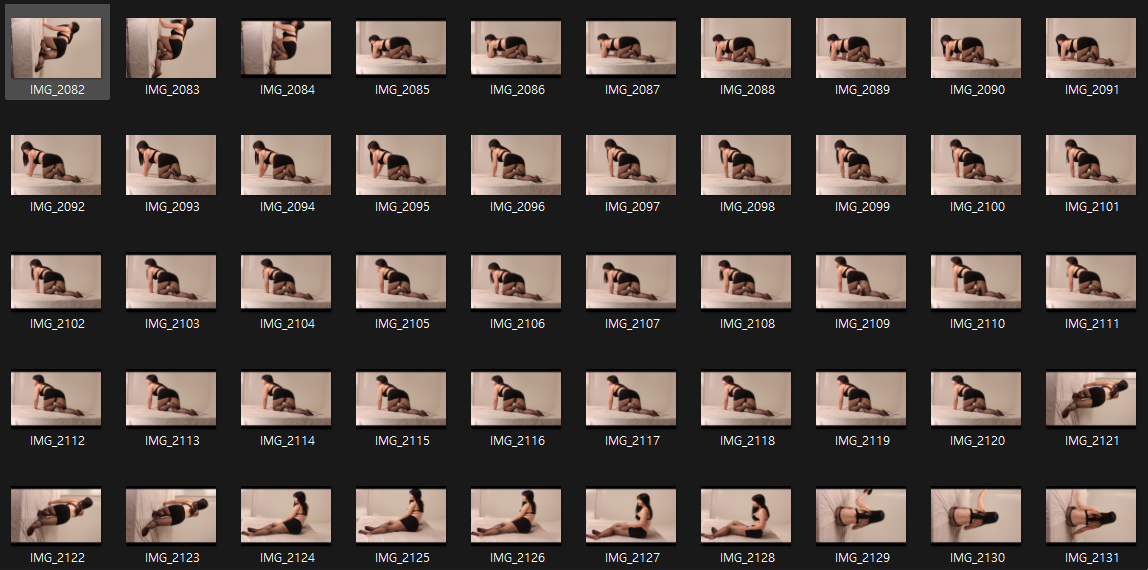
Task: Select the IMG_2082 thumbnail
Action: coord(56,48)
